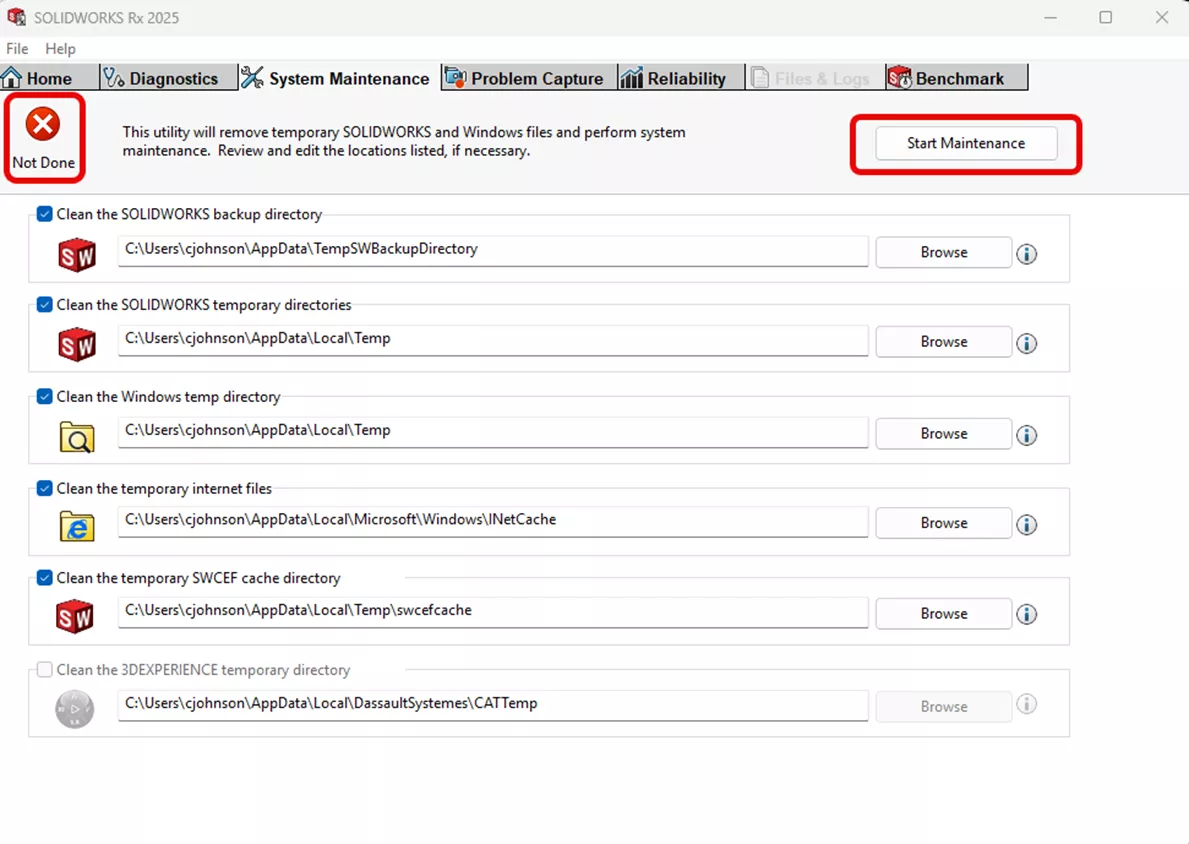The height and width of the screenshot is (844, 1189).
Task: Click Browse for the SOLIDWORKS backup directory
Action: 942,252
